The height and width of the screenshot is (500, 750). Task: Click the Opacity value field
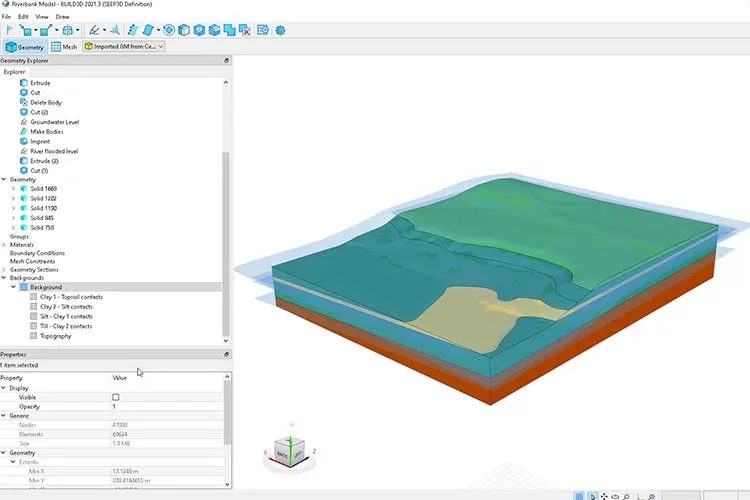167,406
